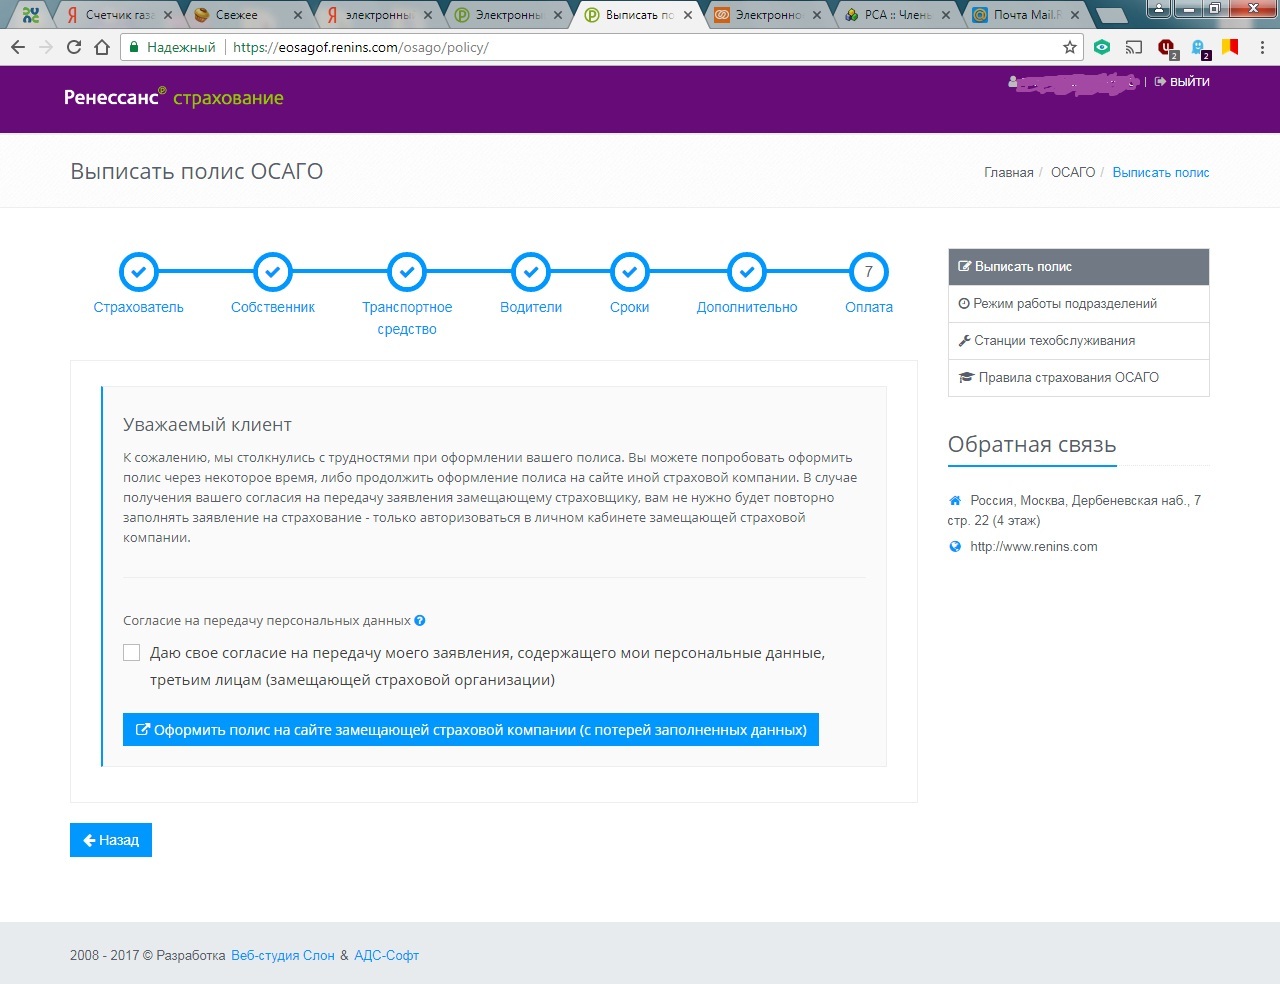
Task: Click Оформить полис на сайте замещающей компании button
Action: click(x=471, y=730)
